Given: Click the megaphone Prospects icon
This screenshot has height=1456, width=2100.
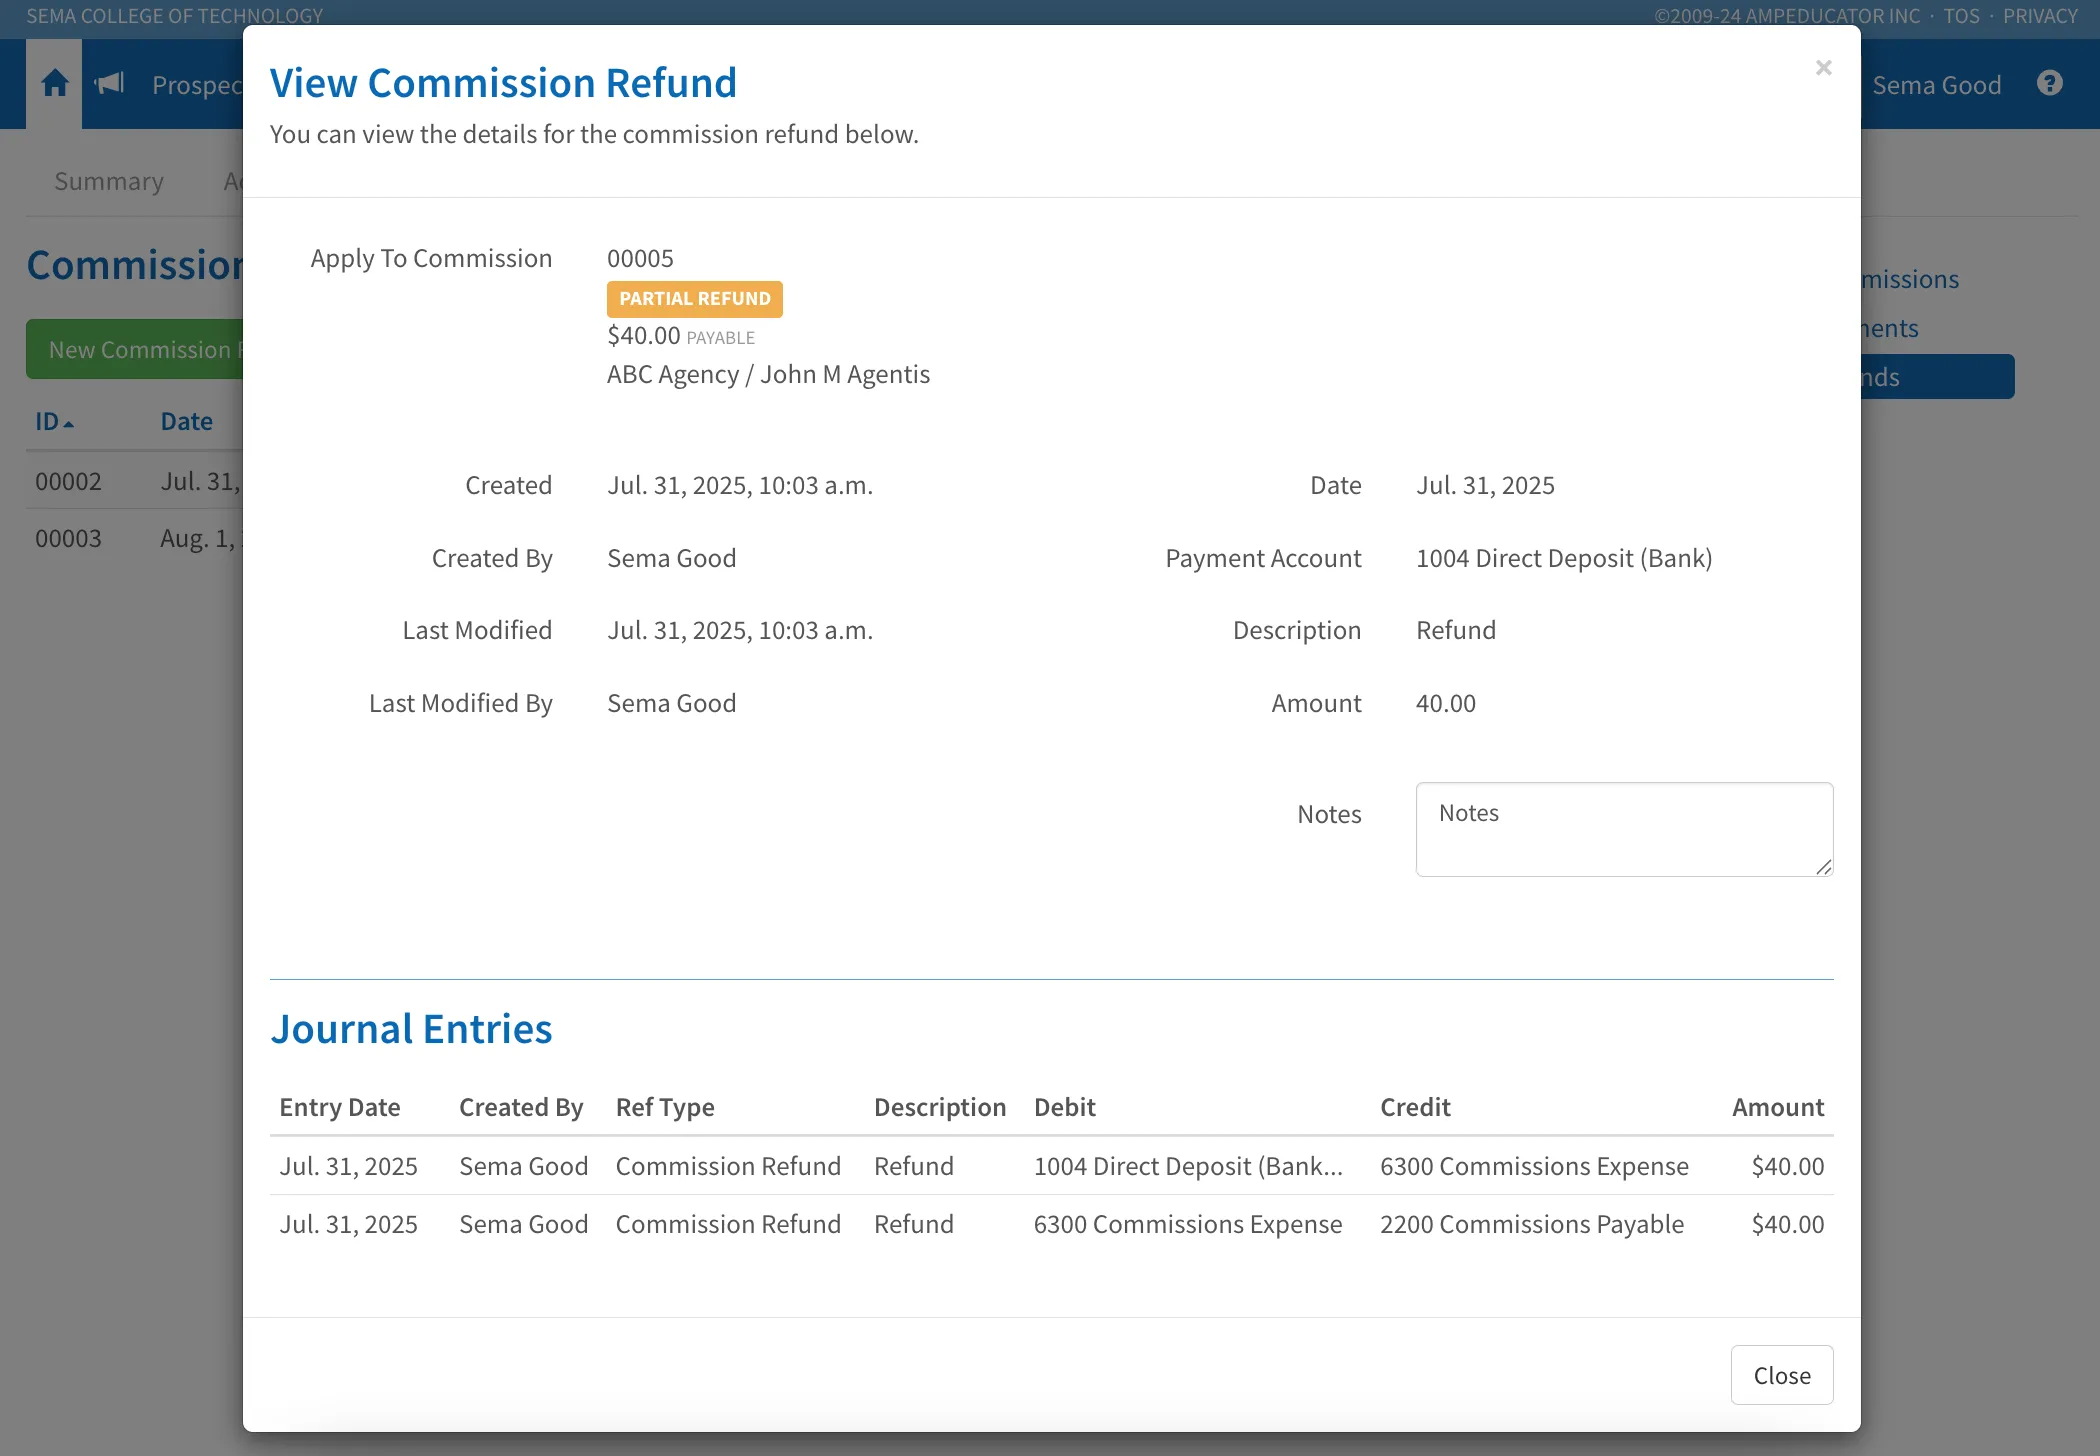Looking at the screenshot, I should 109,84.
